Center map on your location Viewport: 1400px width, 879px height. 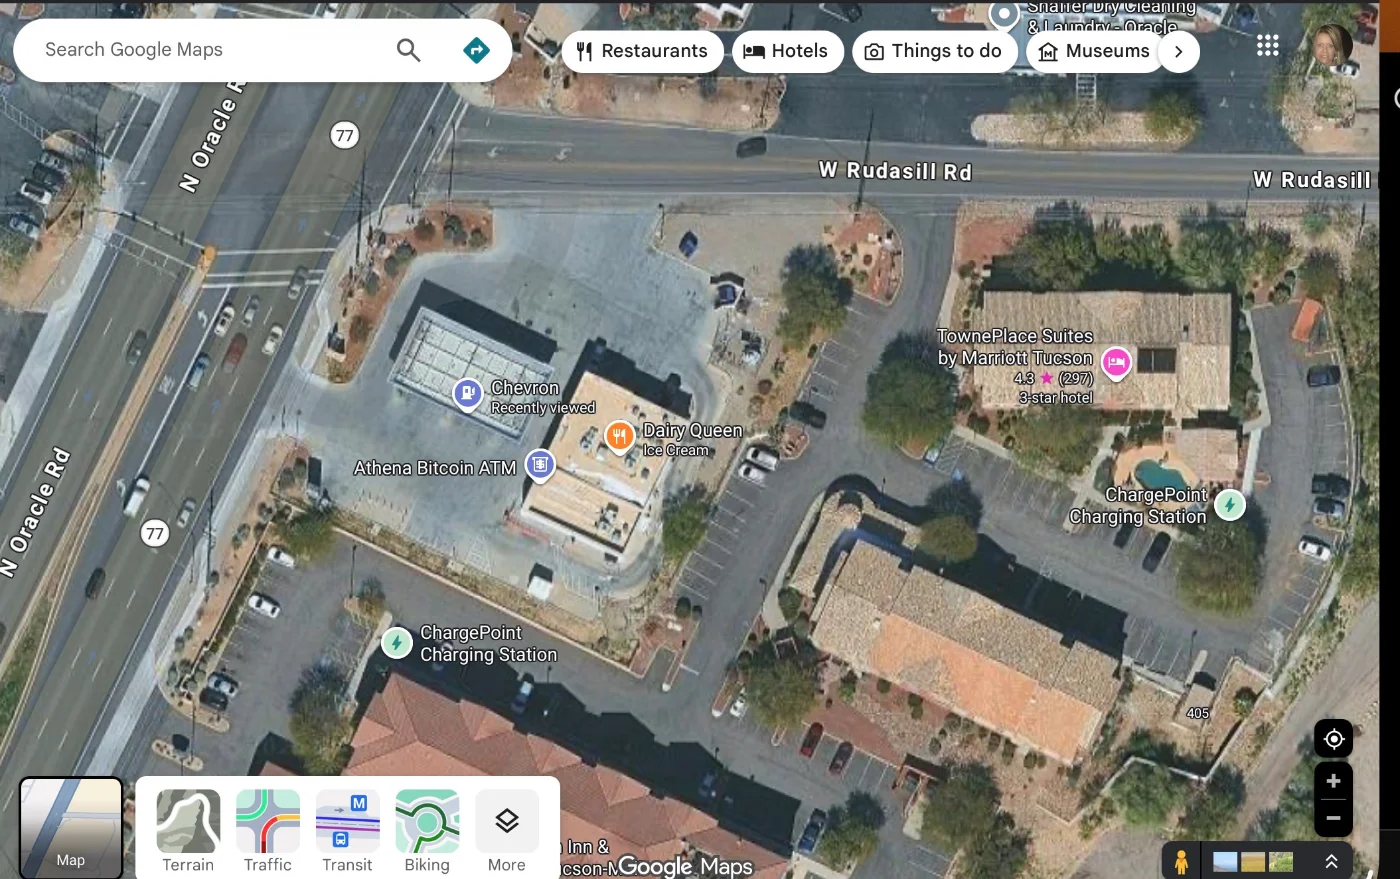(1333, 739)
